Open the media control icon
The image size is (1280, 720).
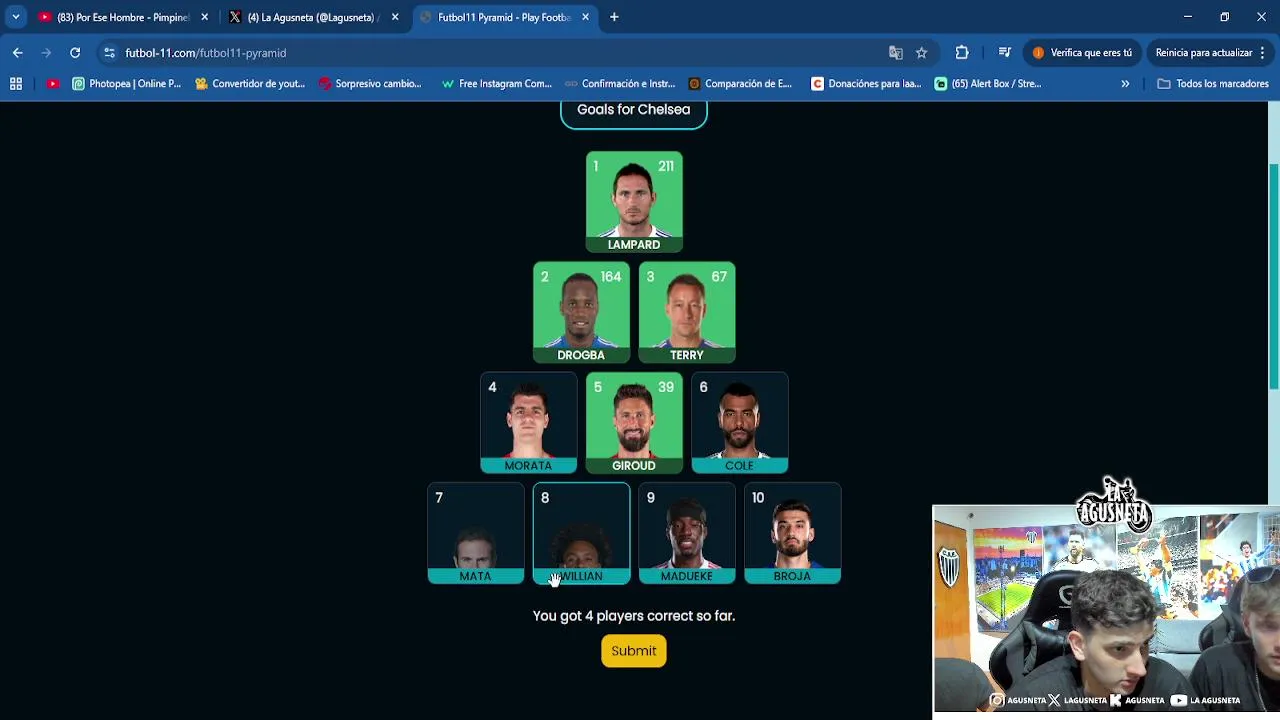[1005, 53]
